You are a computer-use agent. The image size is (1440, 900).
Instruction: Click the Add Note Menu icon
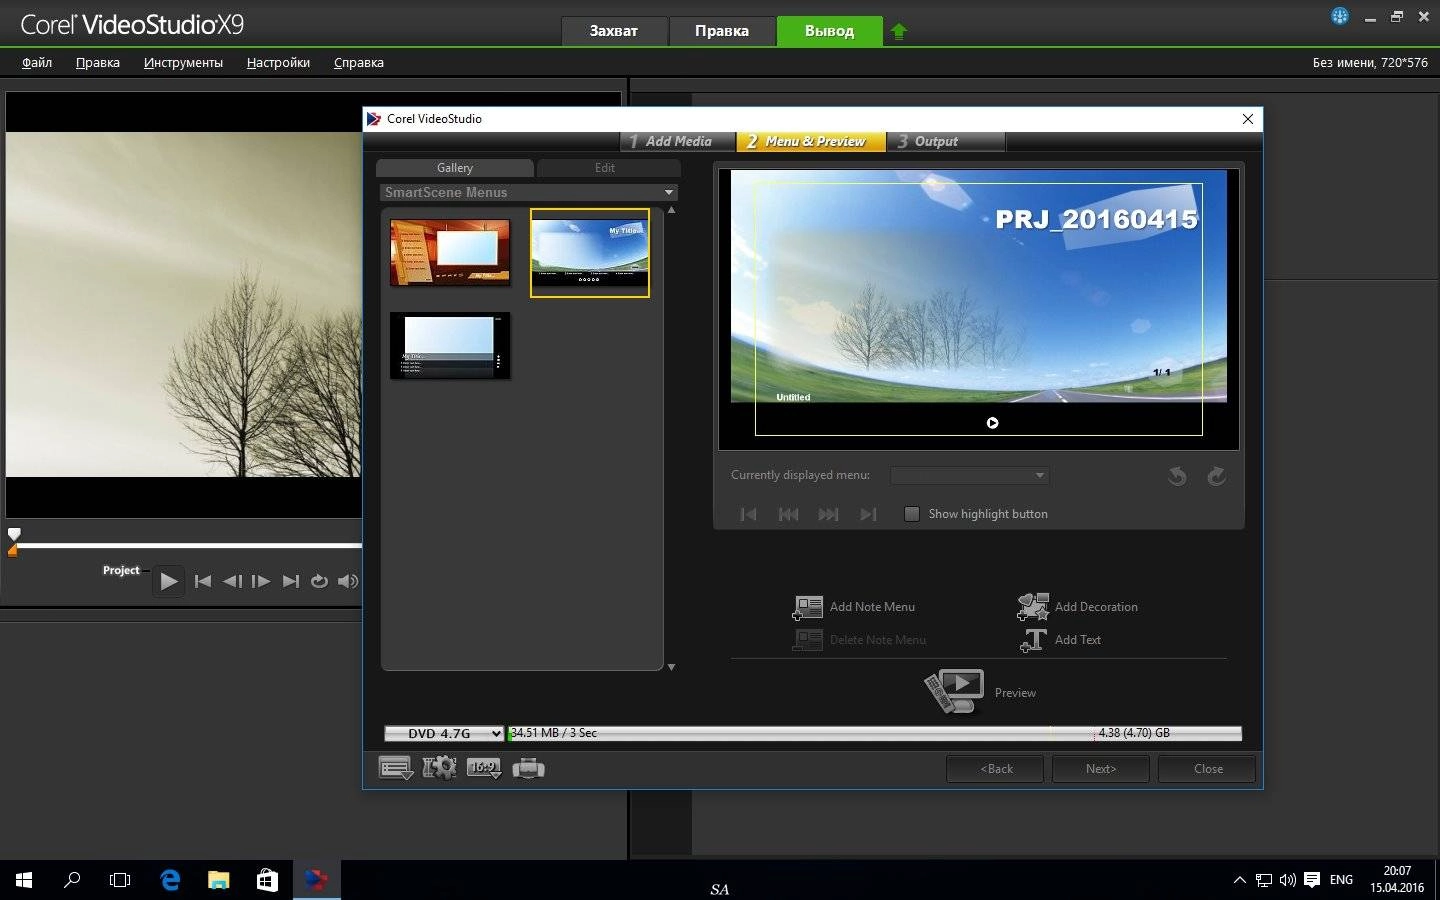pyautogui.click(x=807, y=607)
